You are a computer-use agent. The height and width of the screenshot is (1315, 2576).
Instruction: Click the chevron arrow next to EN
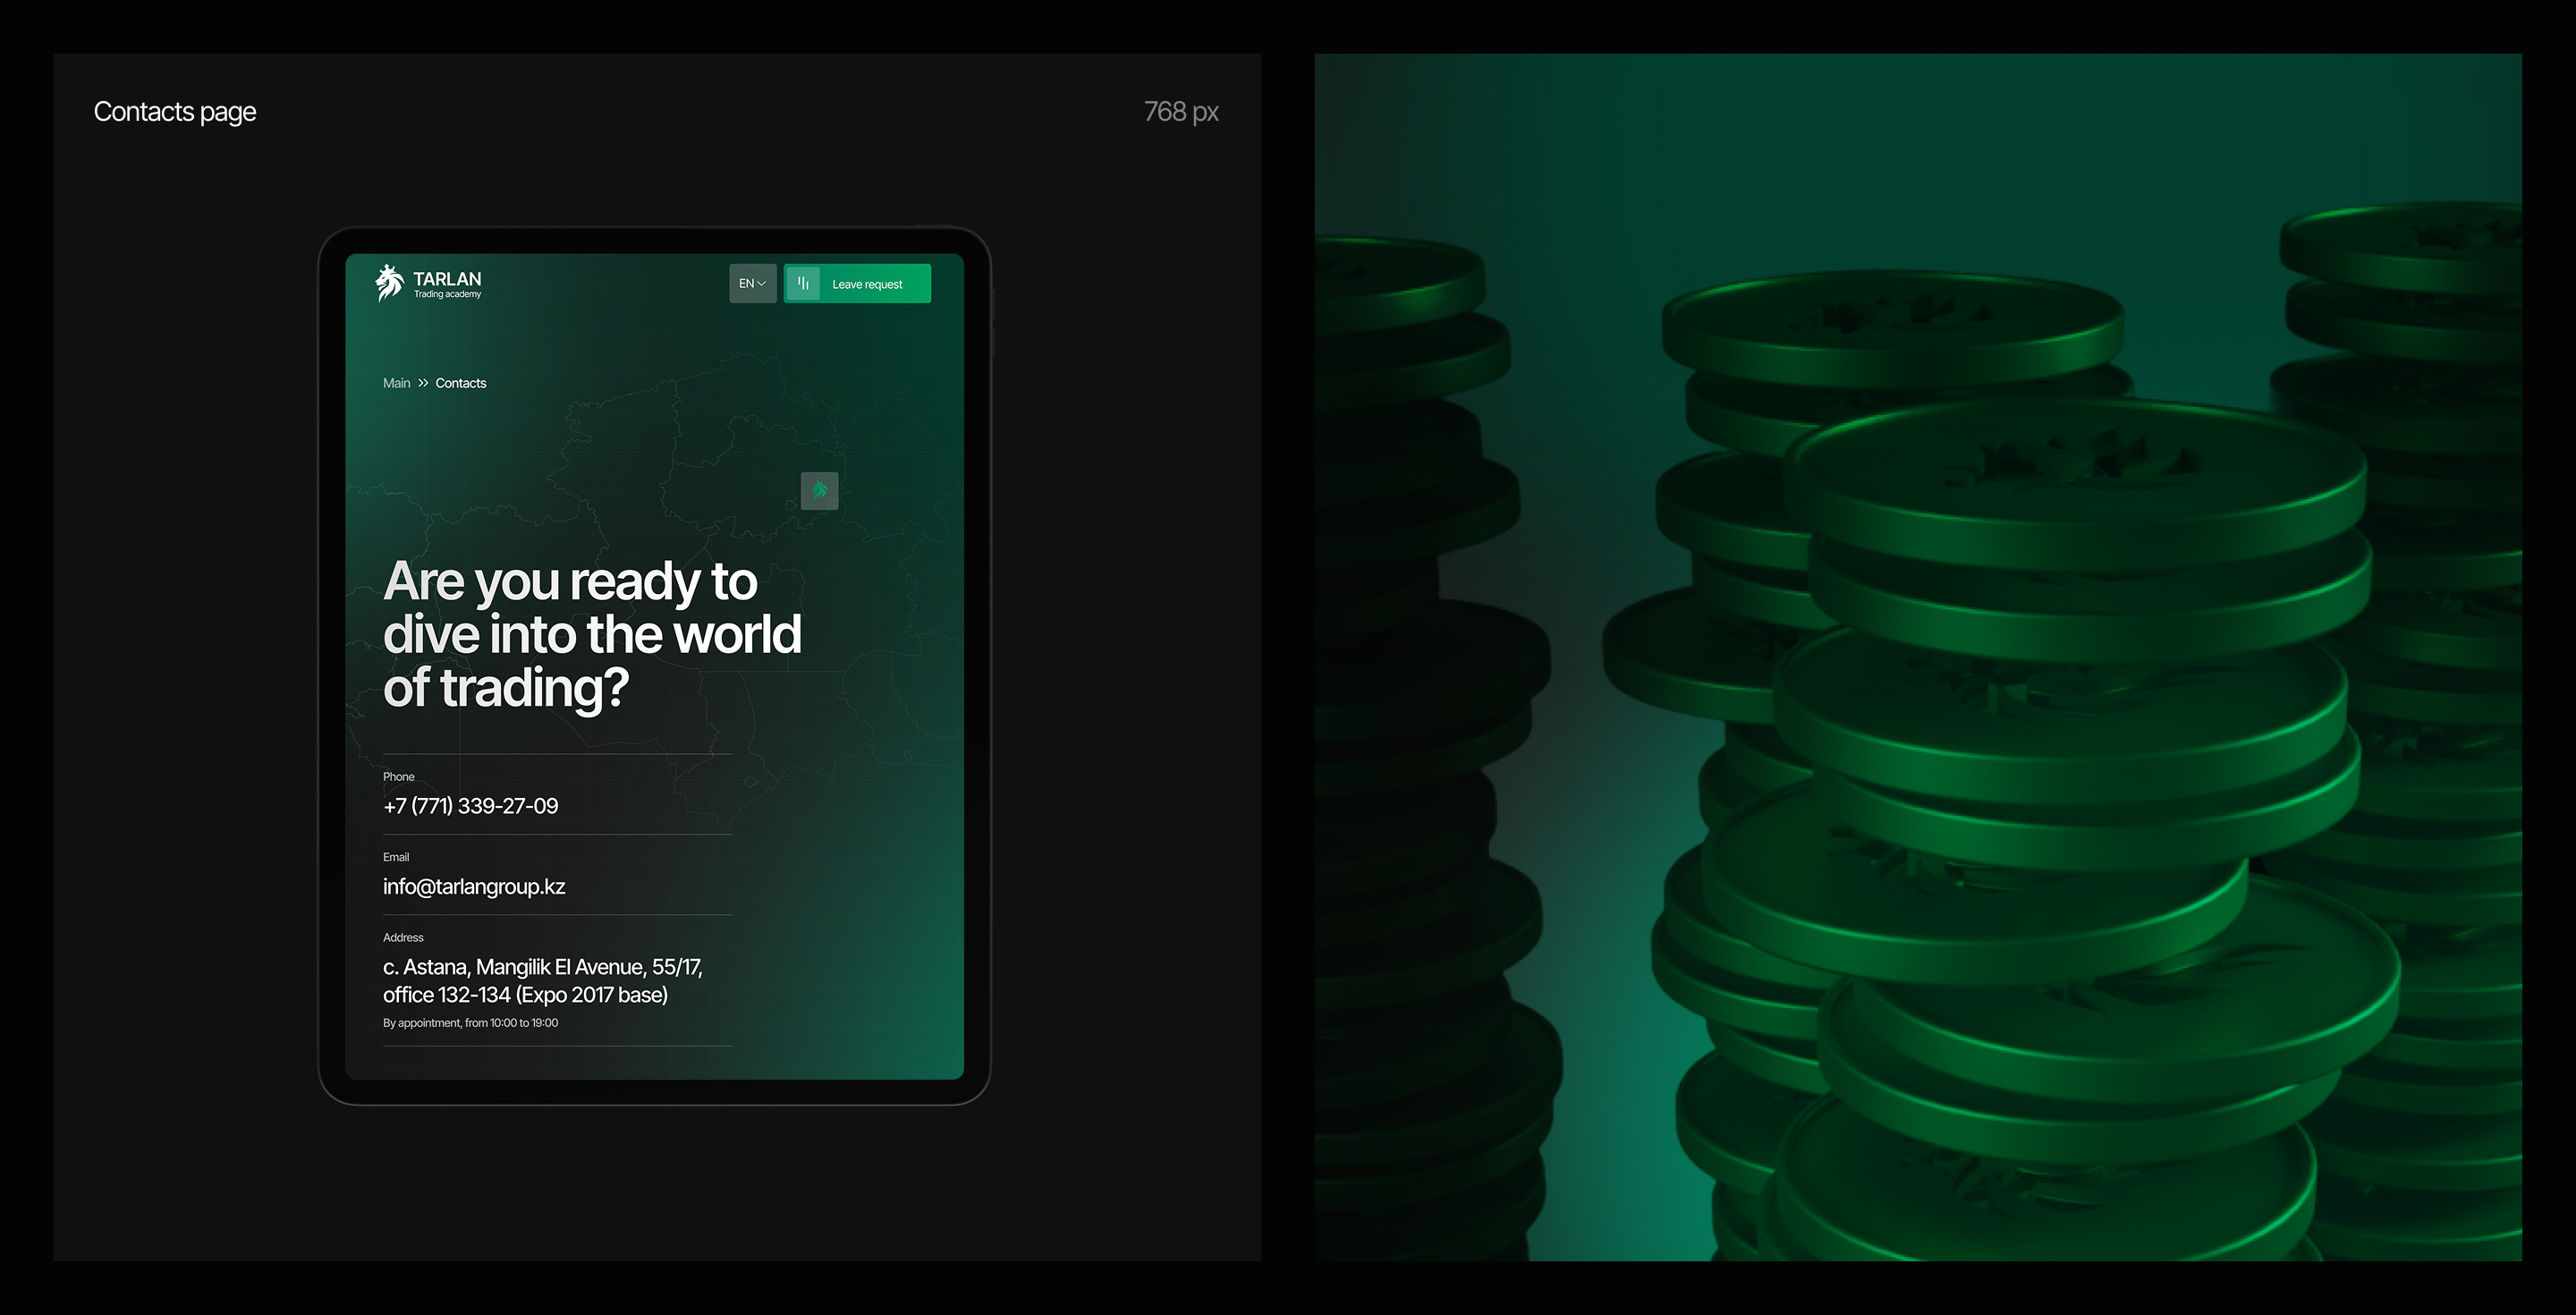762,284
